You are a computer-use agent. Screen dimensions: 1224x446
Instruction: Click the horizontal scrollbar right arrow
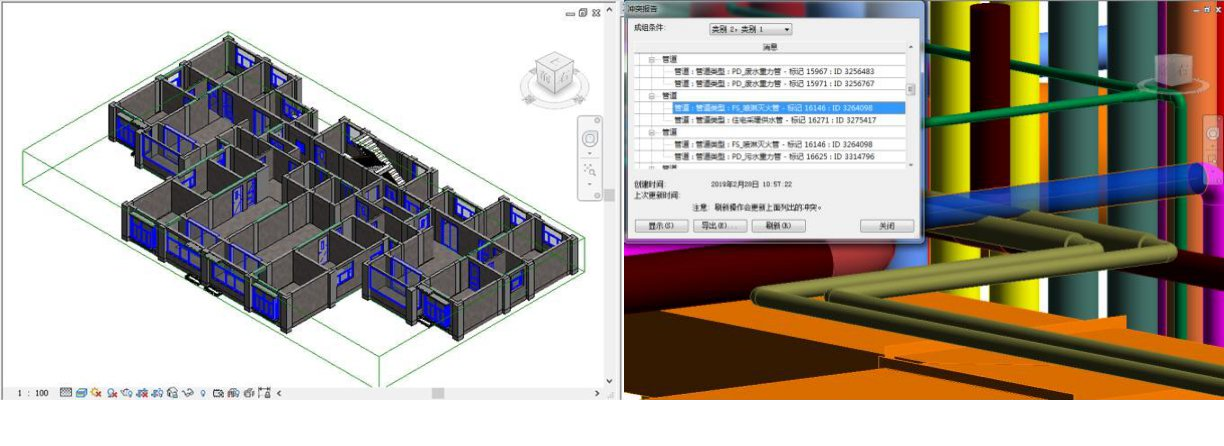pyautogui.click(x=597, y=393)
